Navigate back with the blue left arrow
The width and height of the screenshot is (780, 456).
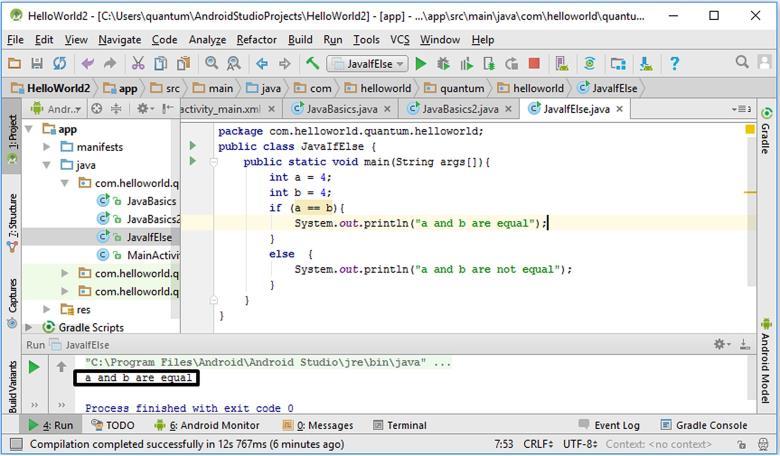point(262,63)
